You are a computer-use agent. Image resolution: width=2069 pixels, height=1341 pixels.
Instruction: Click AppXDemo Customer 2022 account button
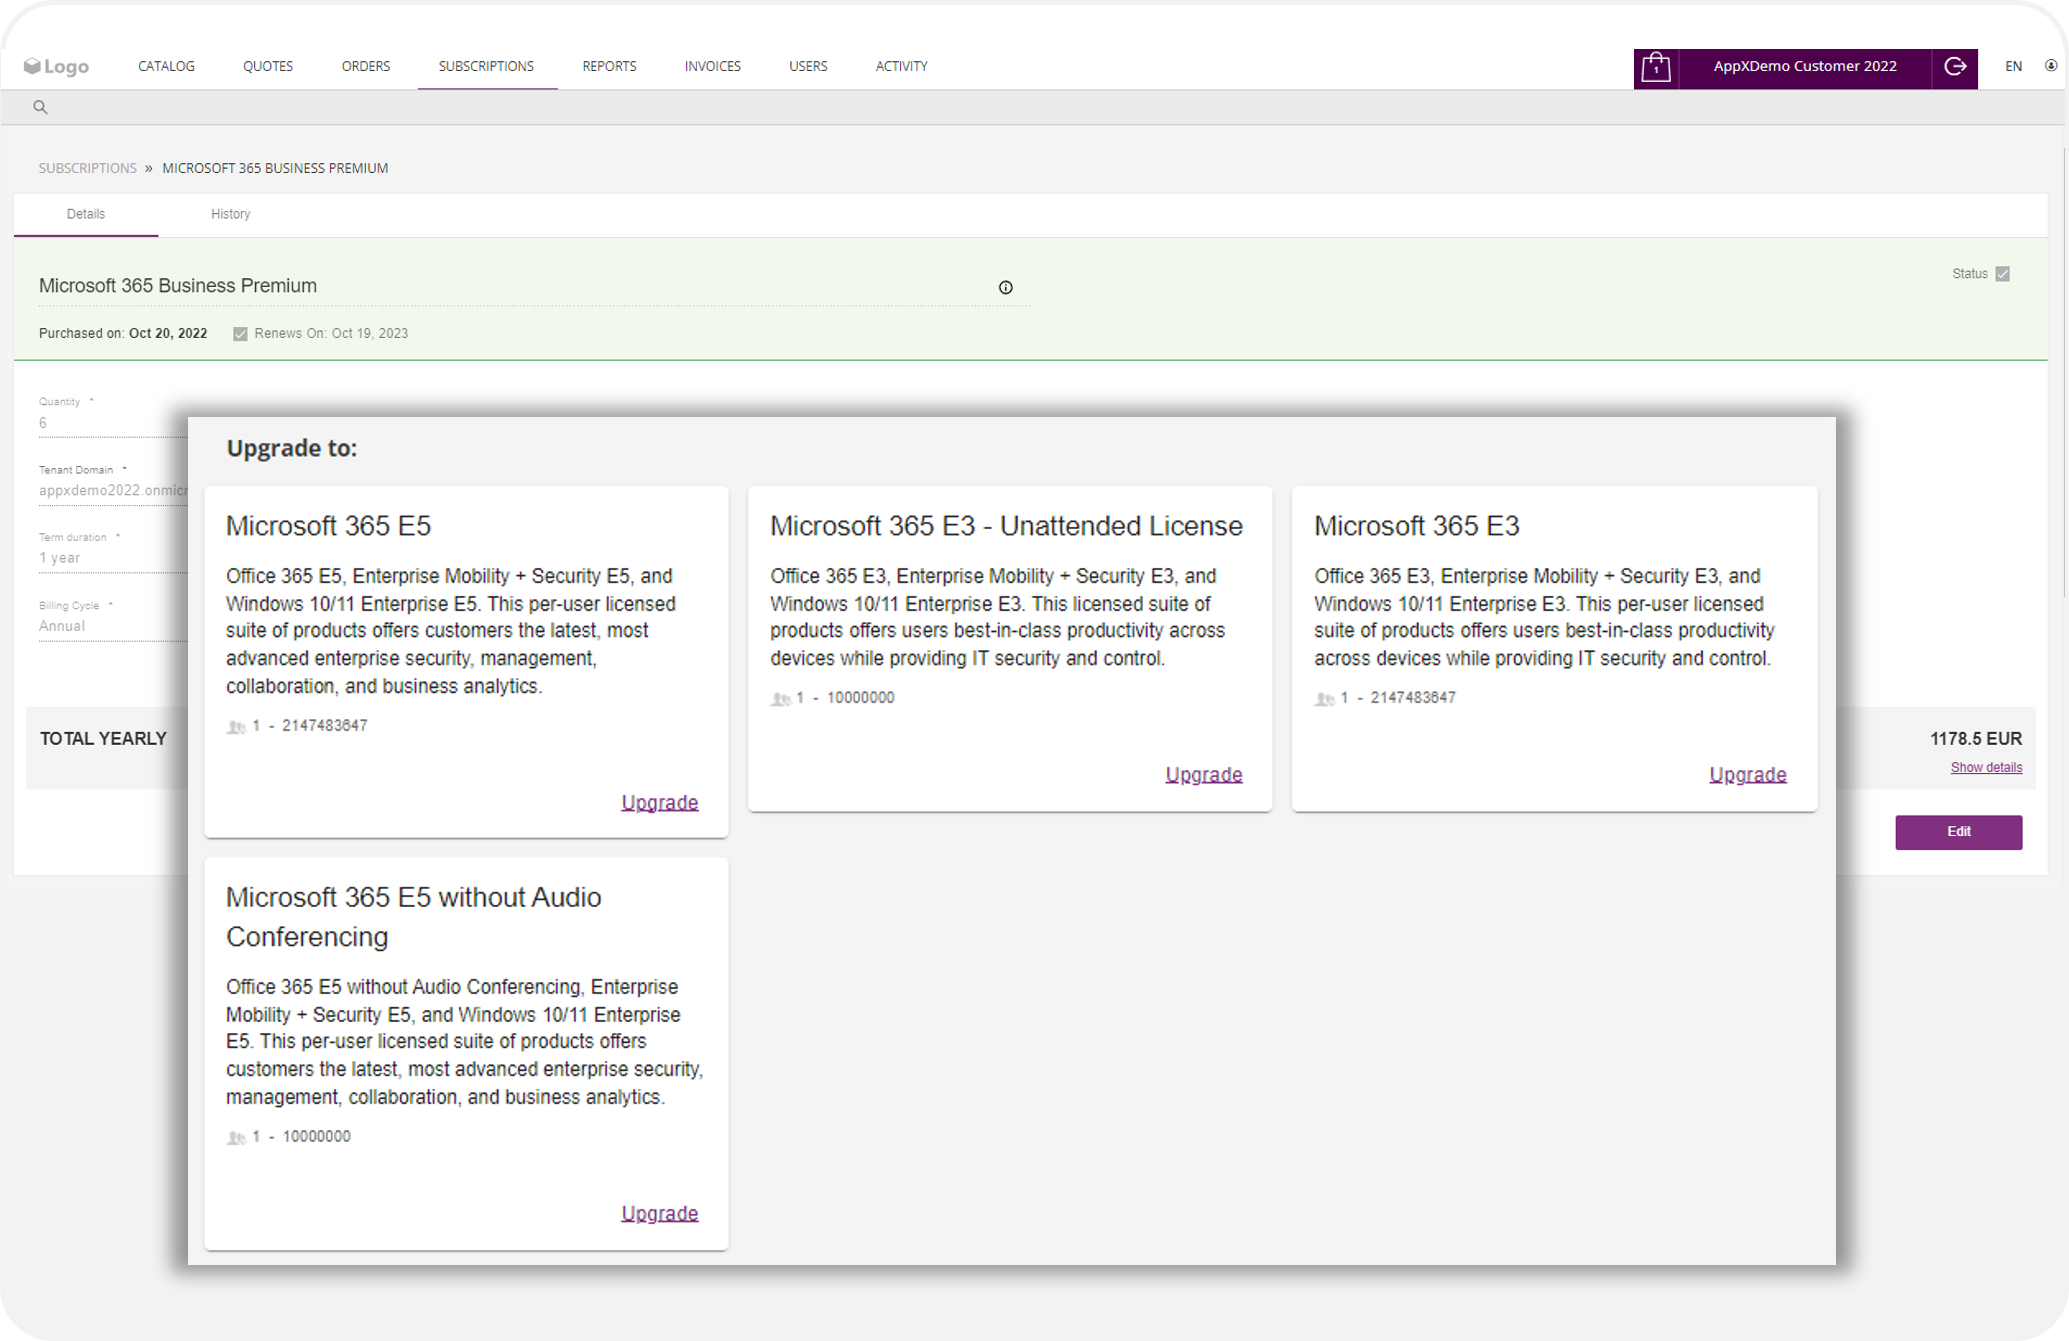coord(1805,67)
